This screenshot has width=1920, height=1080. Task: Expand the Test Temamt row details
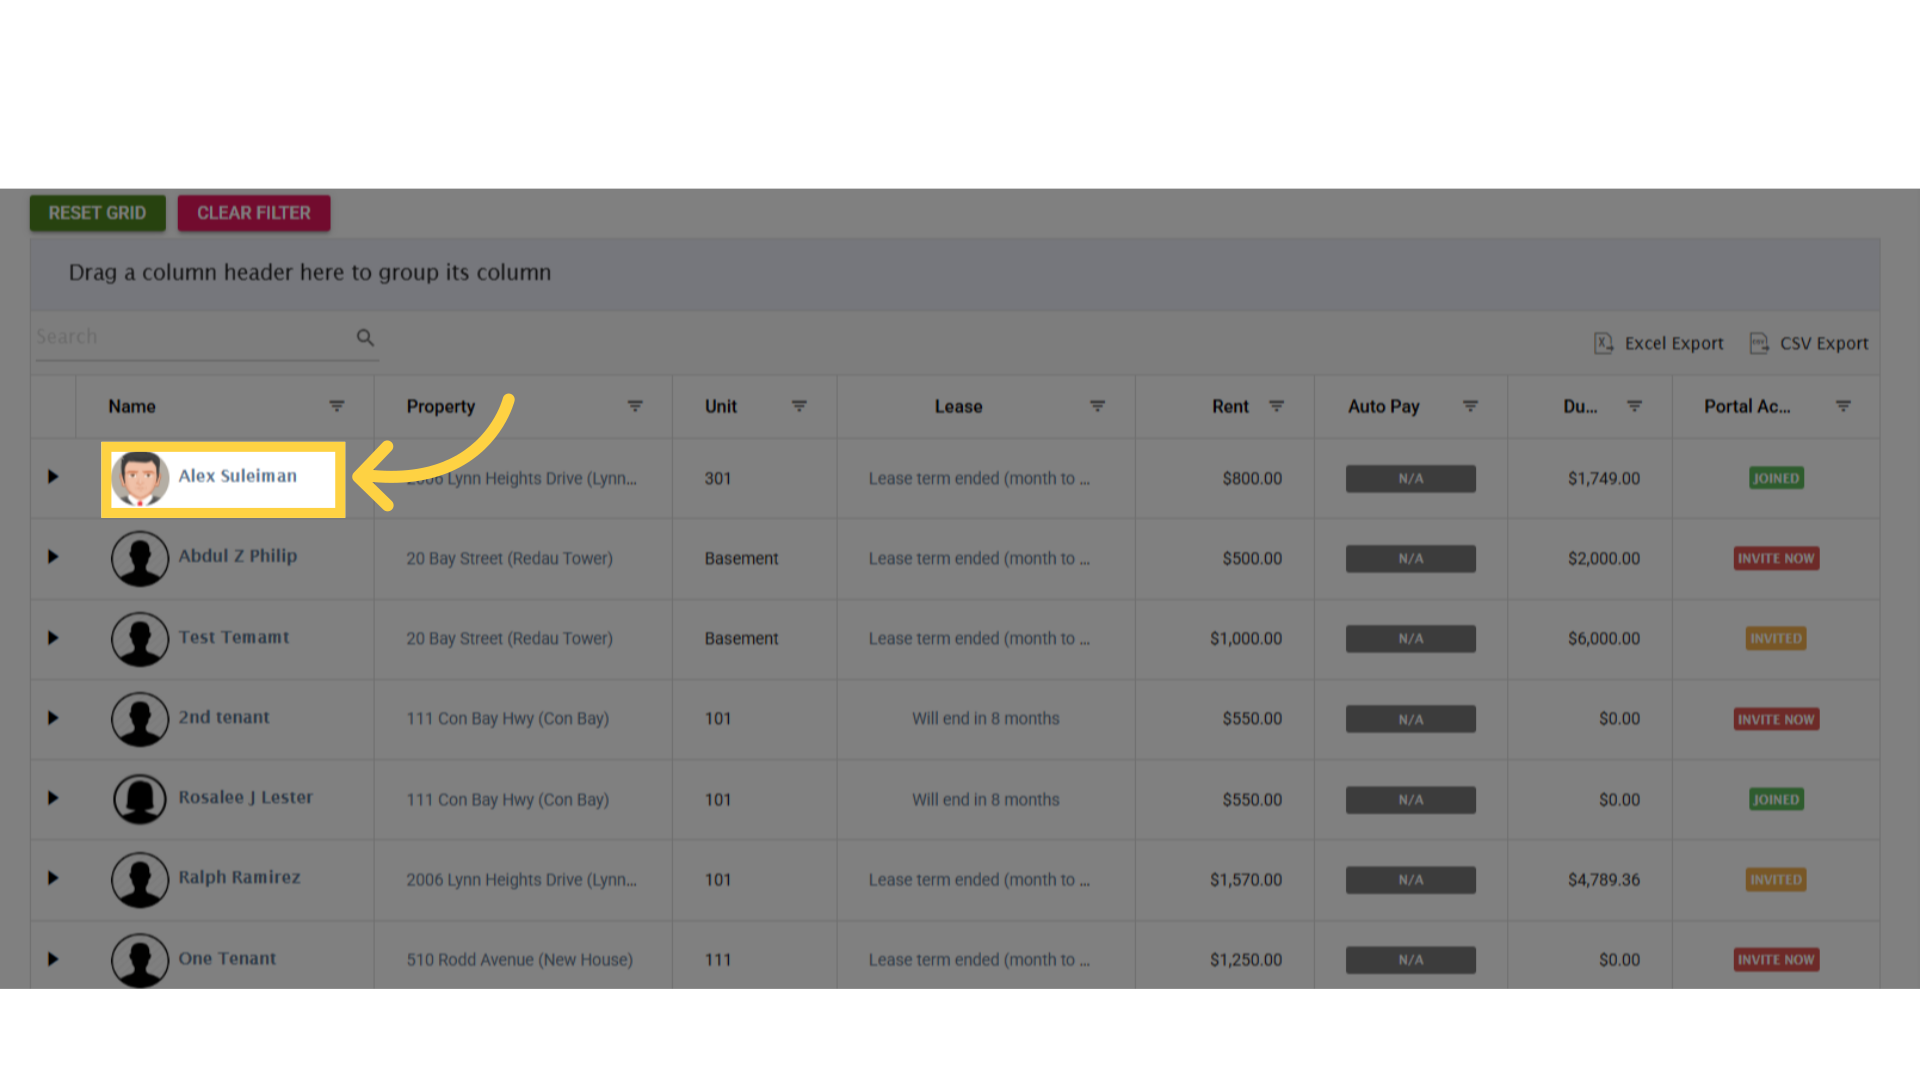[53, 638]
